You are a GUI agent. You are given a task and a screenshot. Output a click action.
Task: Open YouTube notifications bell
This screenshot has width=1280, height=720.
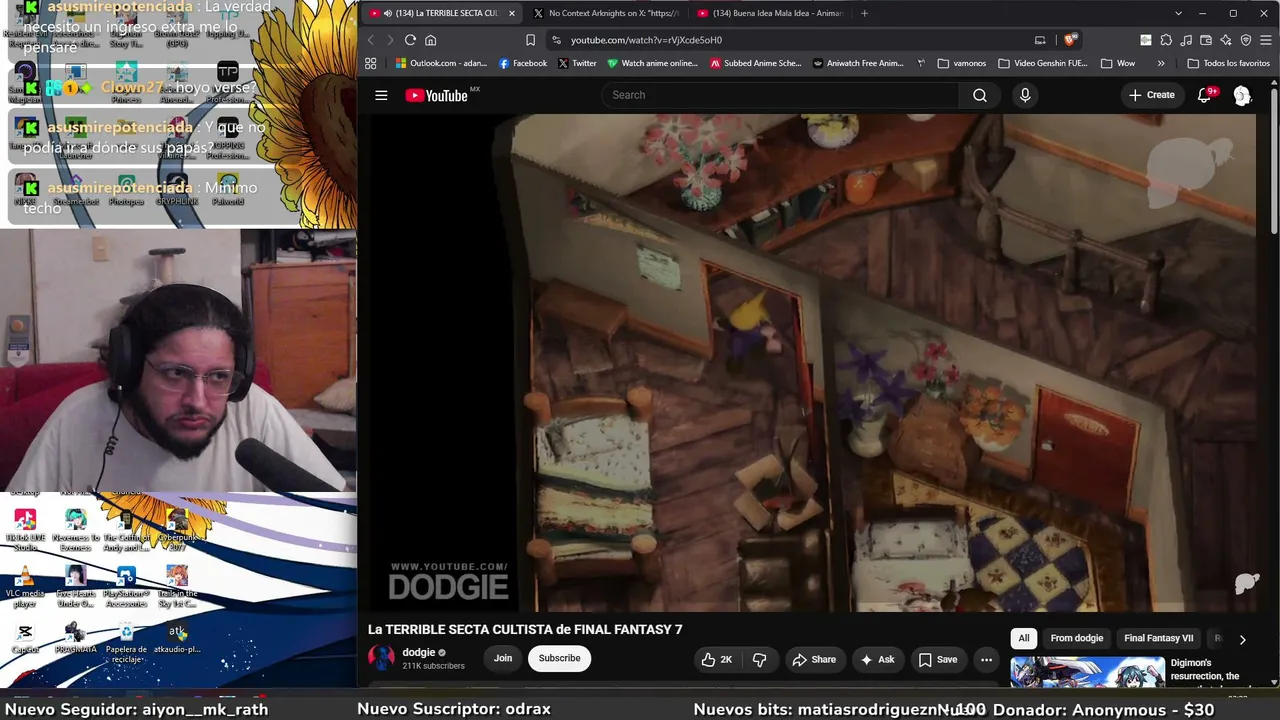click(1205, 95)
